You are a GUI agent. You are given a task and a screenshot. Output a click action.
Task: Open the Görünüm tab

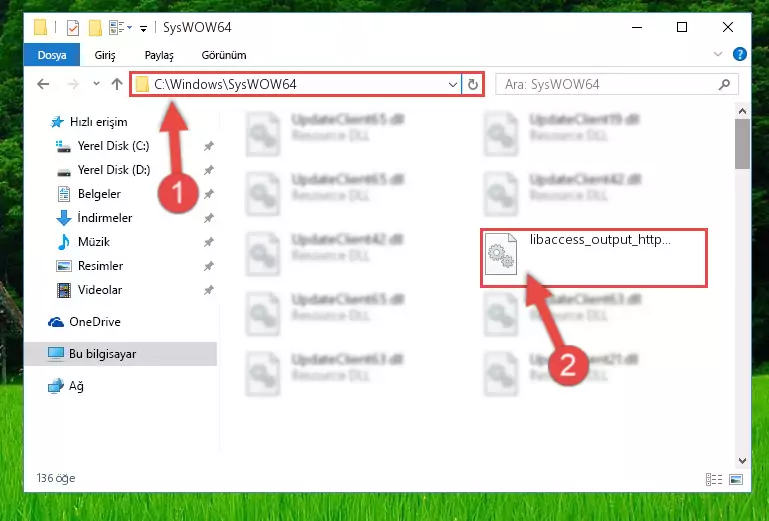(224, 55)
